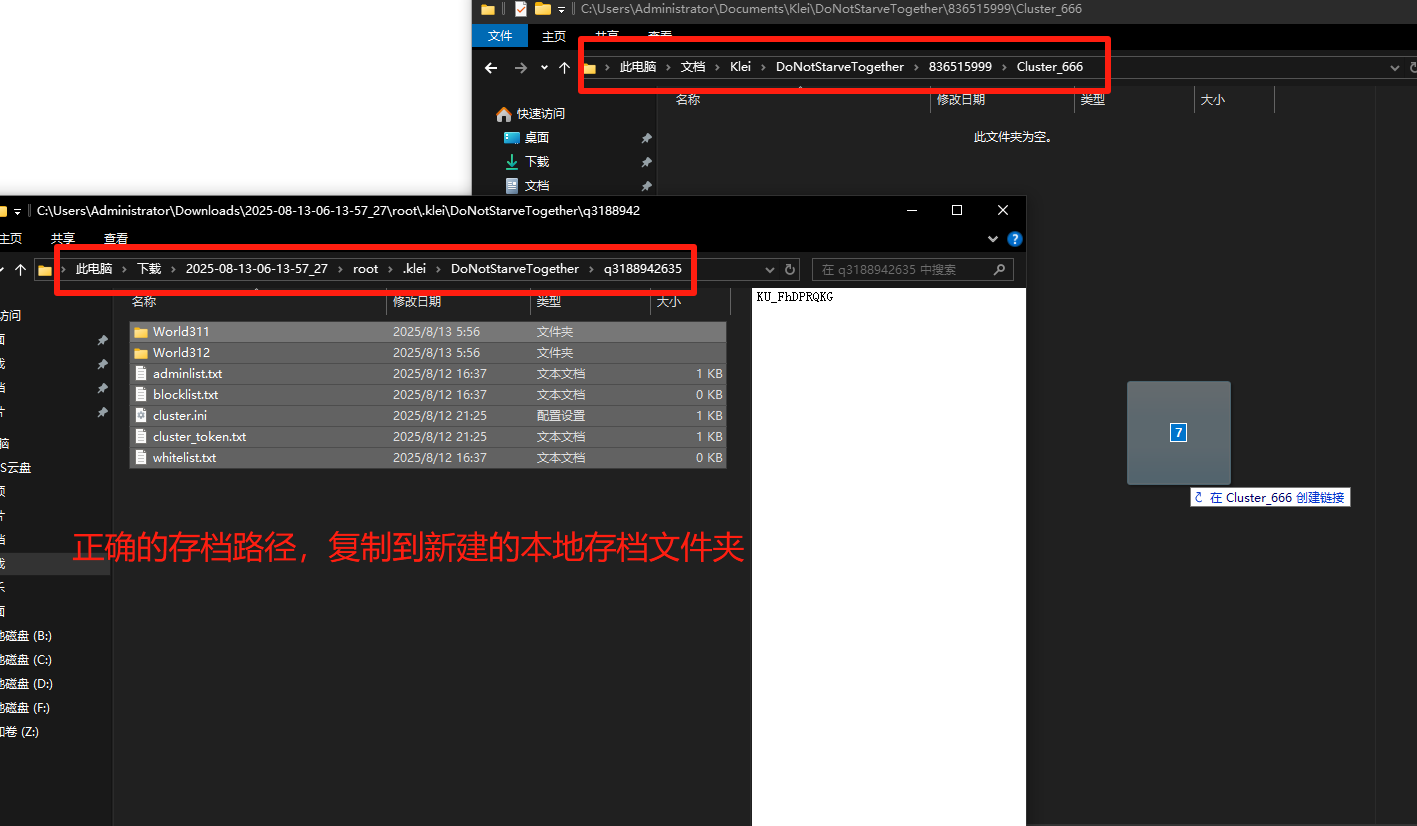This screenshot has height=826, width=1417.
Task: Select the blocklist.txt file
Action: point(428,395)
